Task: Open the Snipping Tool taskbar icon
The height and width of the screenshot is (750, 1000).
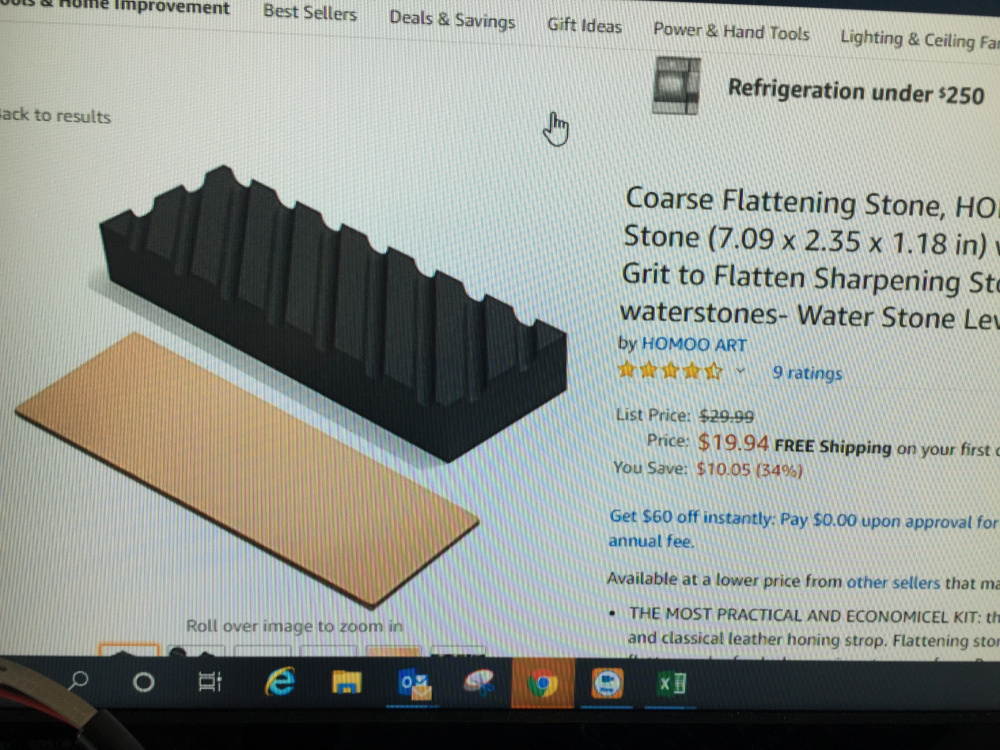Action: tap(479, 682)
